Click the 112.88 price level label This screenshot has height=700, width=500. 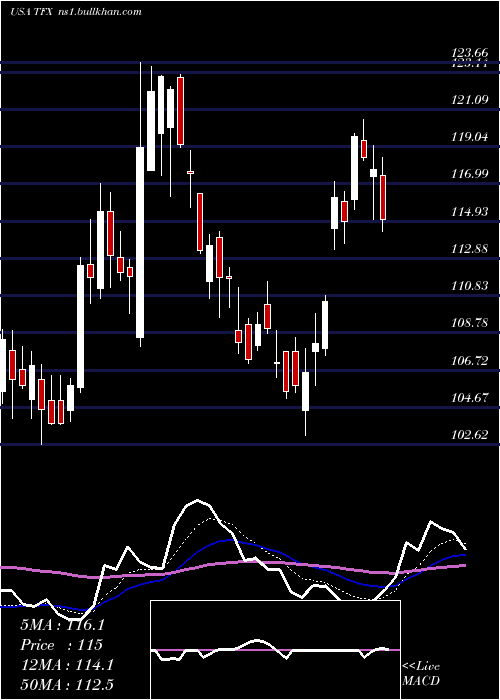(470, 249)
